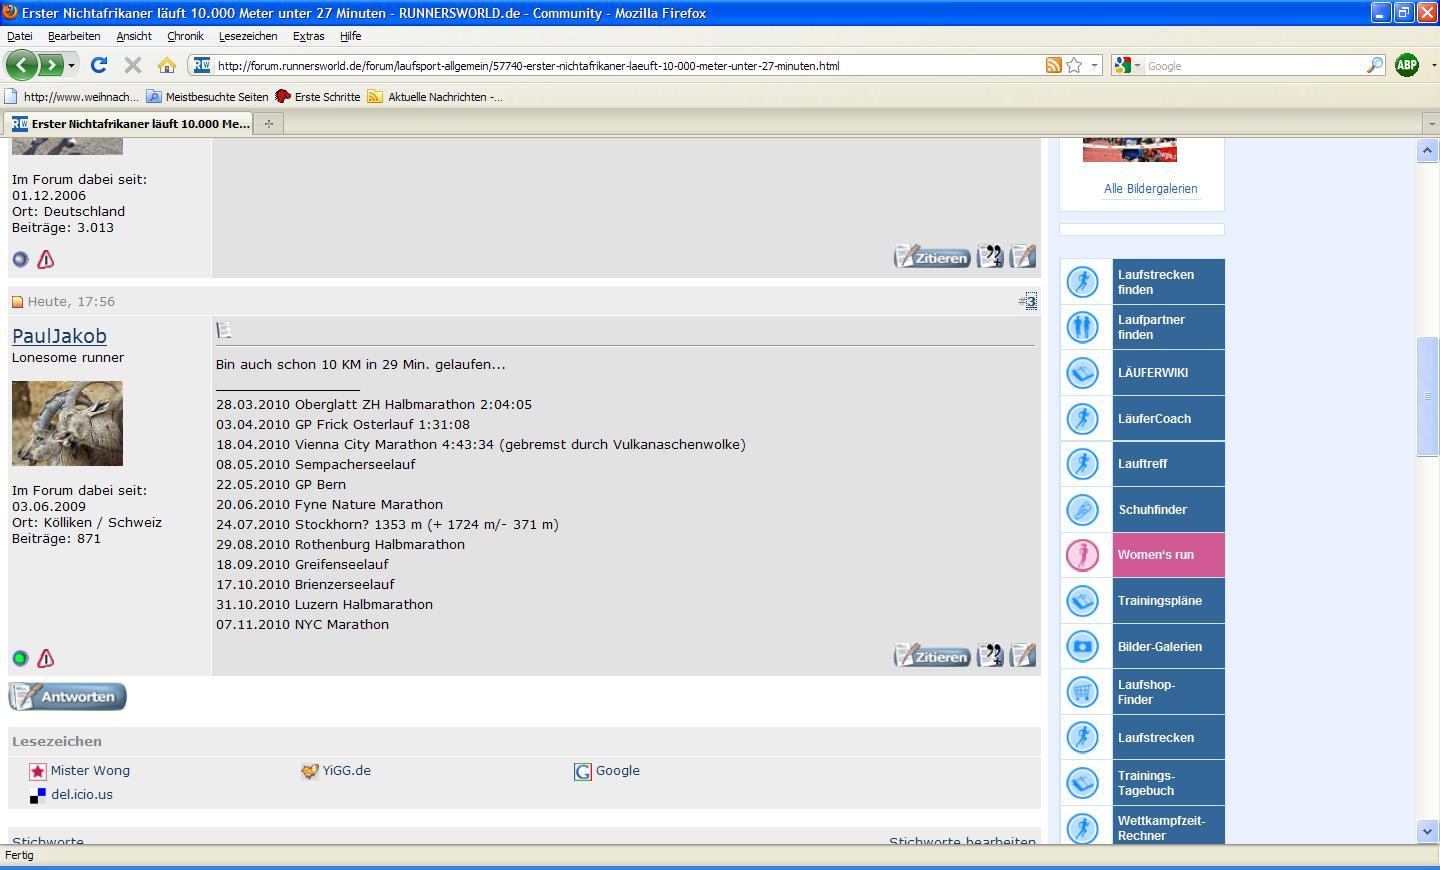Image resolution: width=1440 pixels, height=870 pixels.
Task: Go forward with the green forward arrow
Action: (x=50, y=65)
